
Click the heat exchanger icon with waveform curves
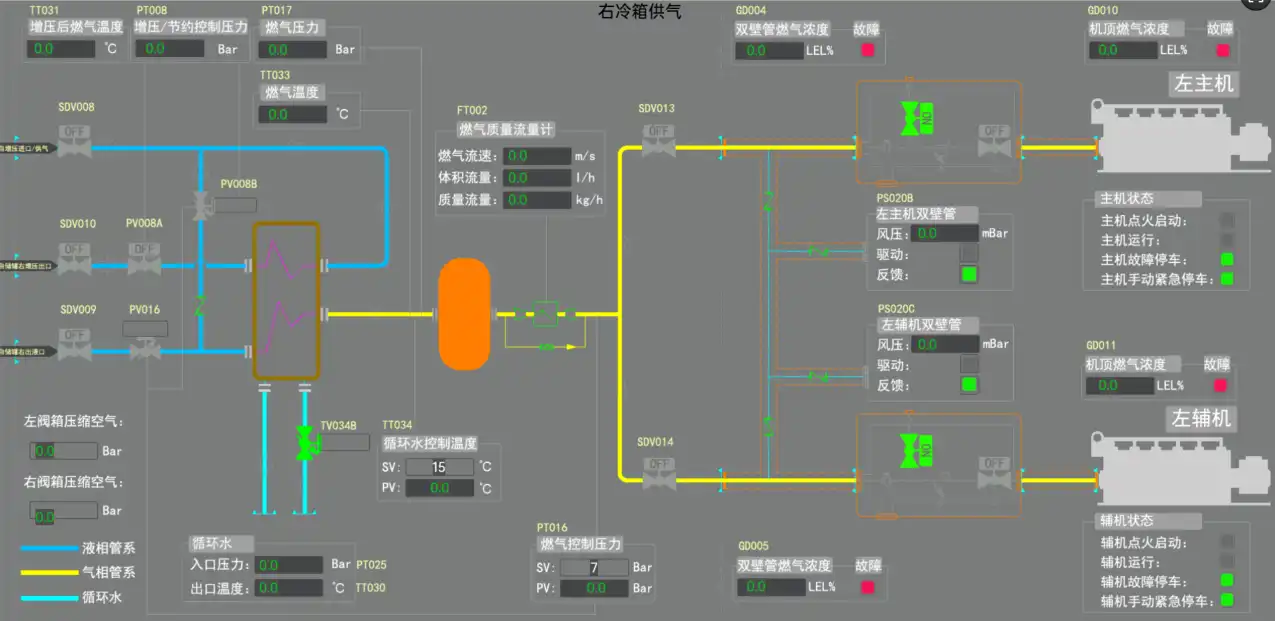(286, 300)
